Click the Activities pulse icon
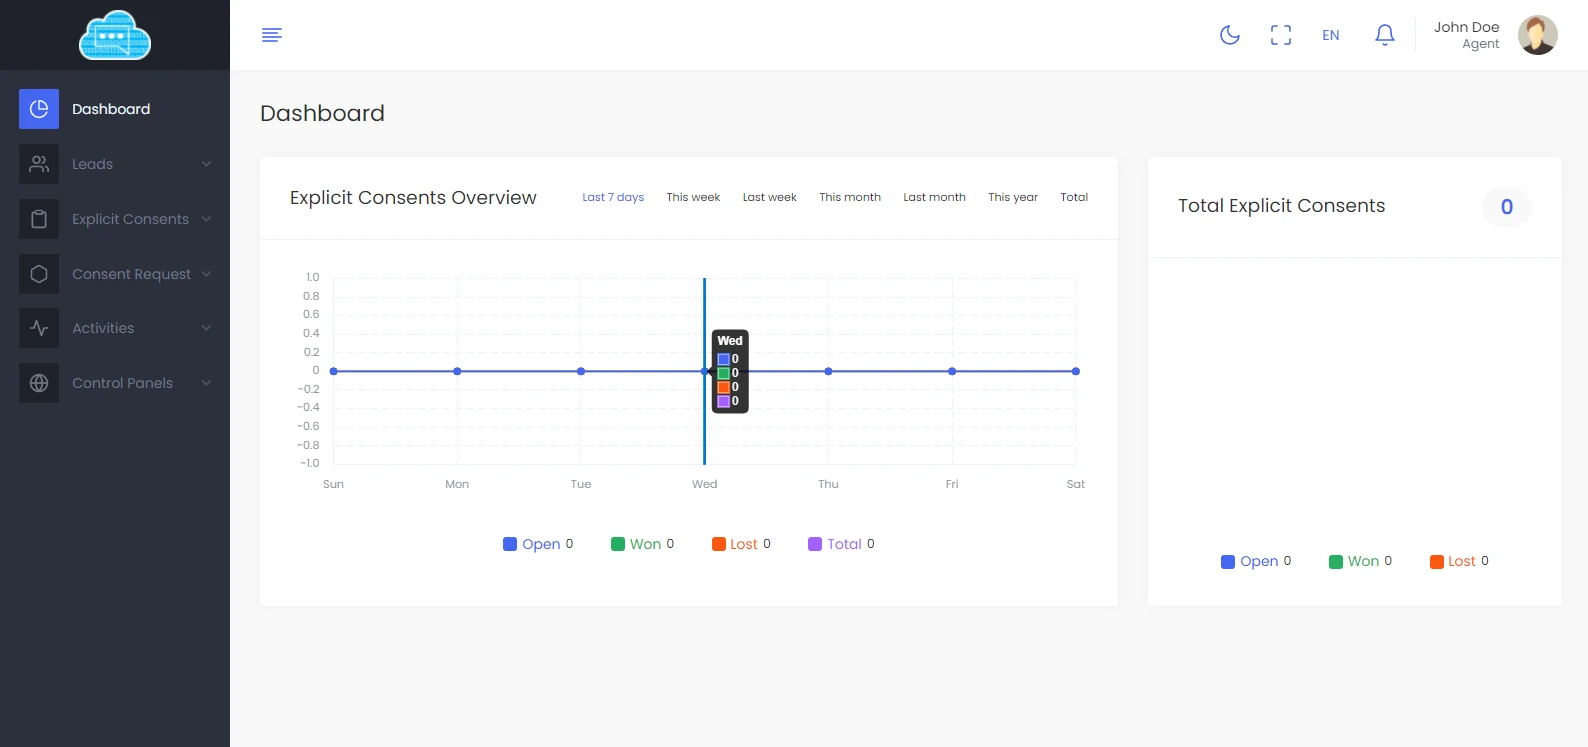The image size is (1588, 747). (x=39, y=328)
